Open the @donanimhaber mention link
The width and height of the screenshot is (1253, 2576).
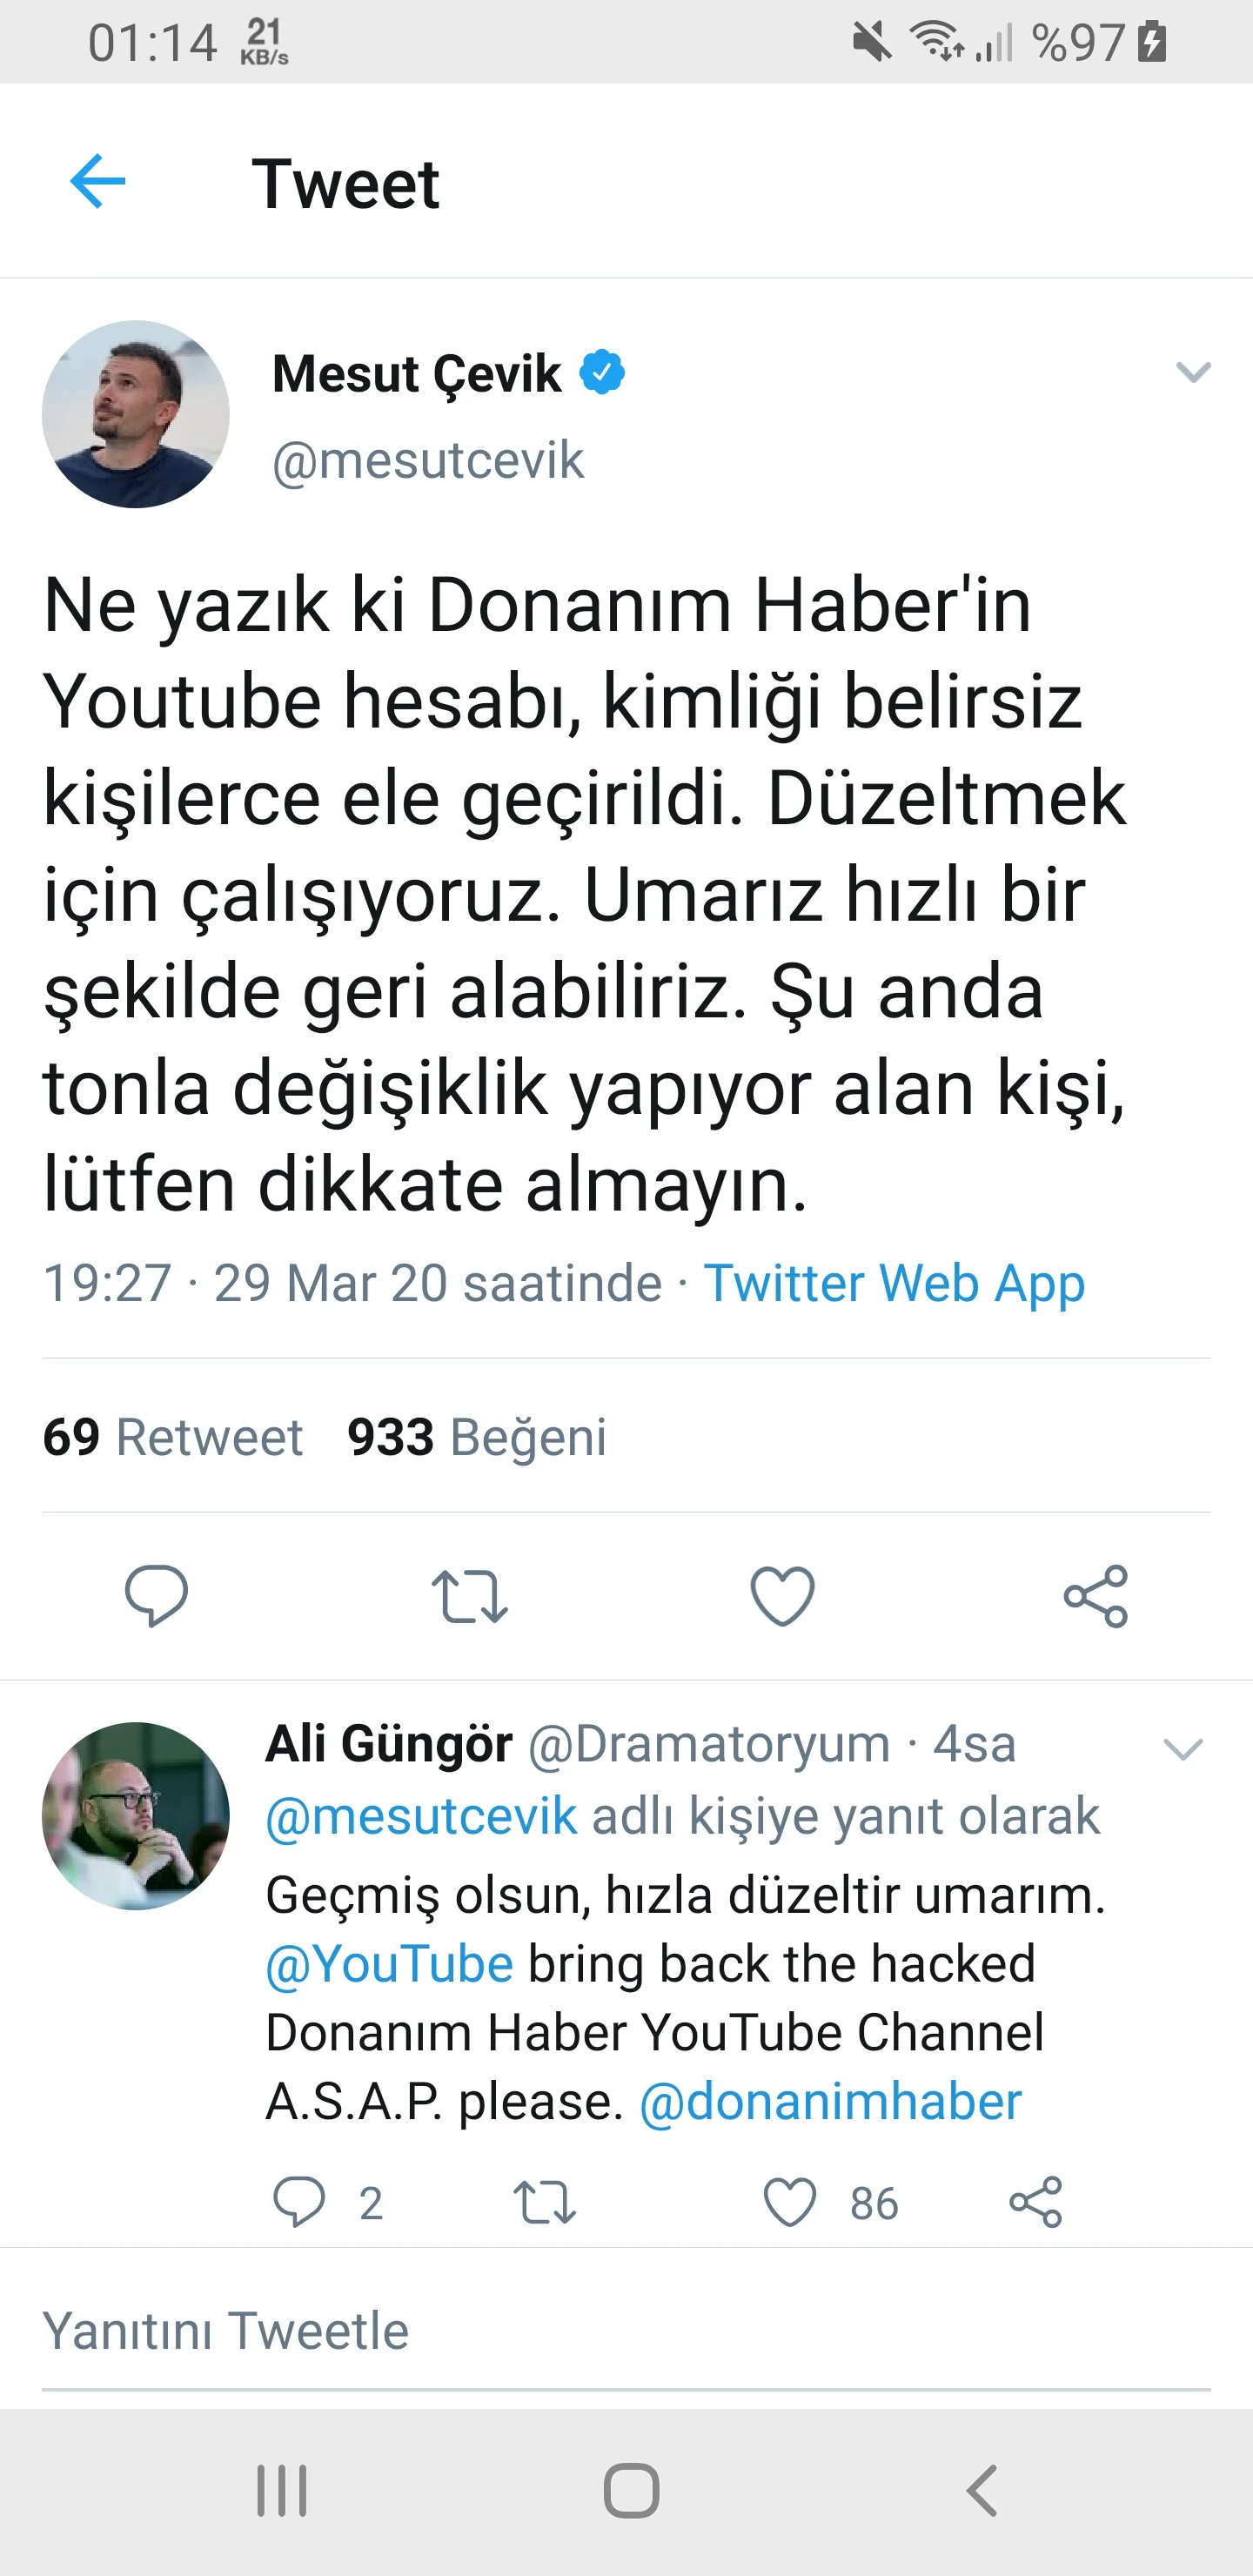pyautogui.click(x=830, y=2101)
